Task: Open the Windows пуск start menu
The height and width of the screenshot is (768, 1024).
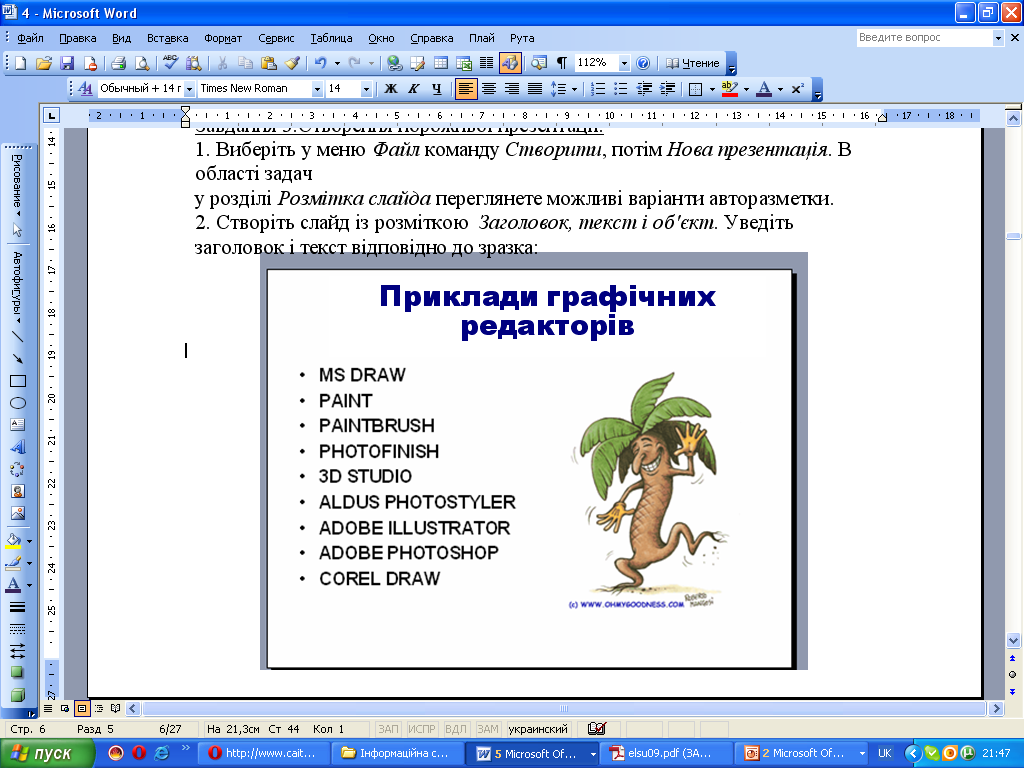Action: pyautogui.click(x=47, y=754)
